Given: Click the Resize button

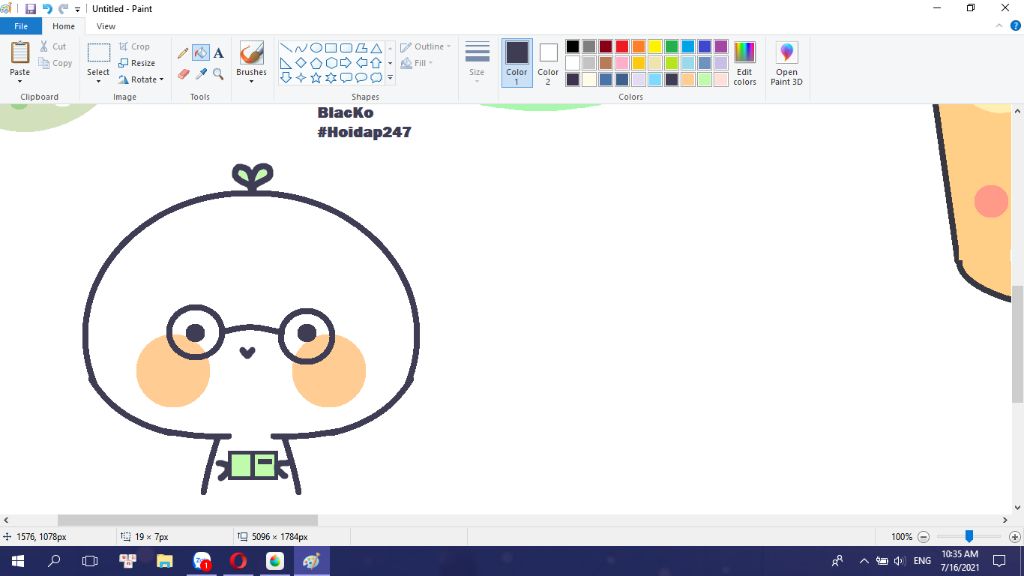Looking at the screenshot, I should coord(136,63).
